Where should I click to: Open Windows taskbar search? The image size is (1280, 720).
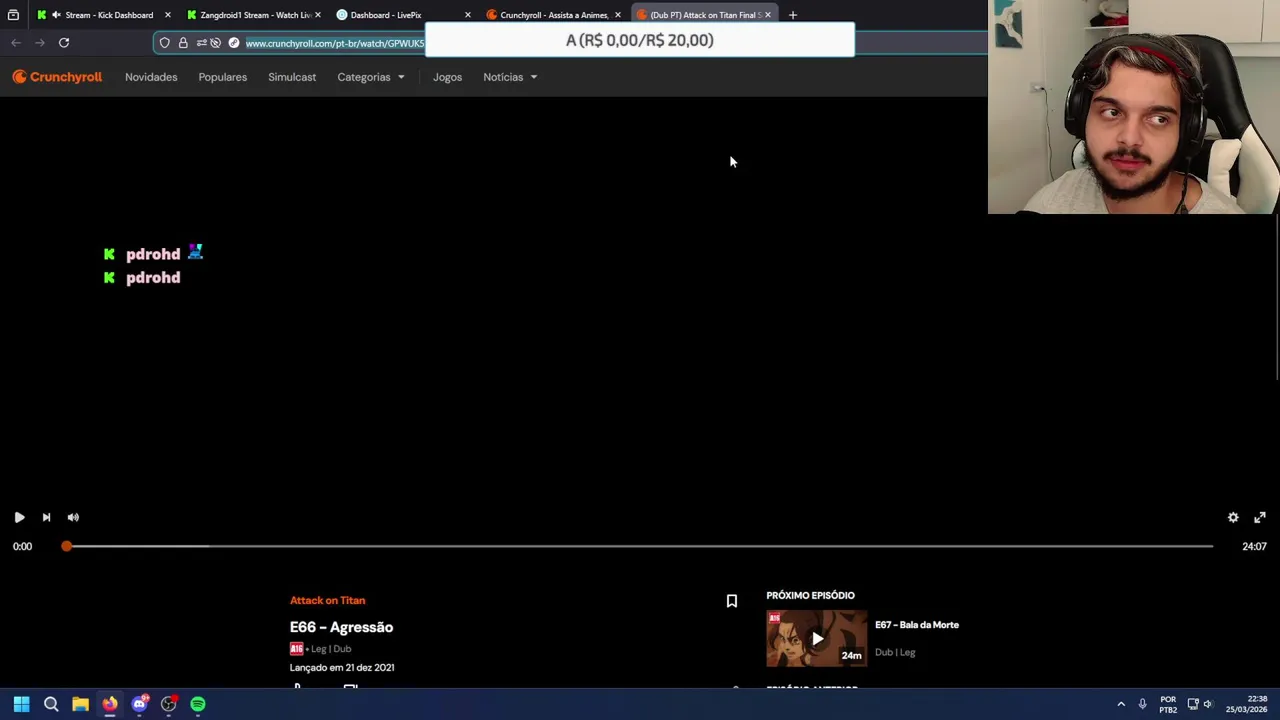(x=51, y=704)
